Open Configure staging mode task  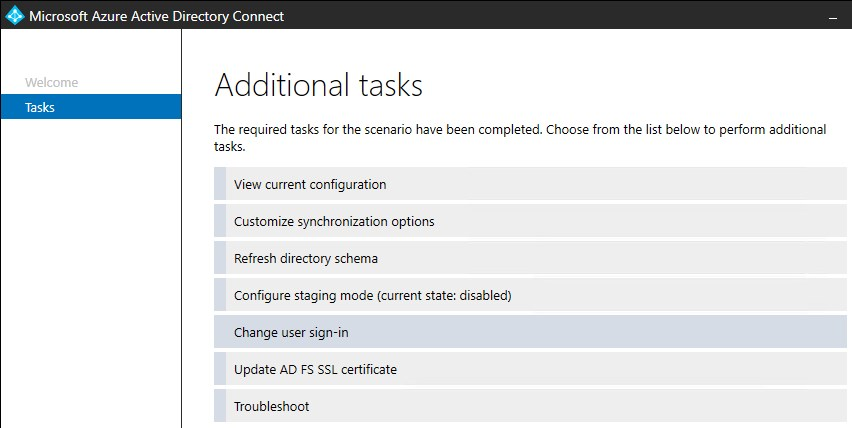[372, 295]
